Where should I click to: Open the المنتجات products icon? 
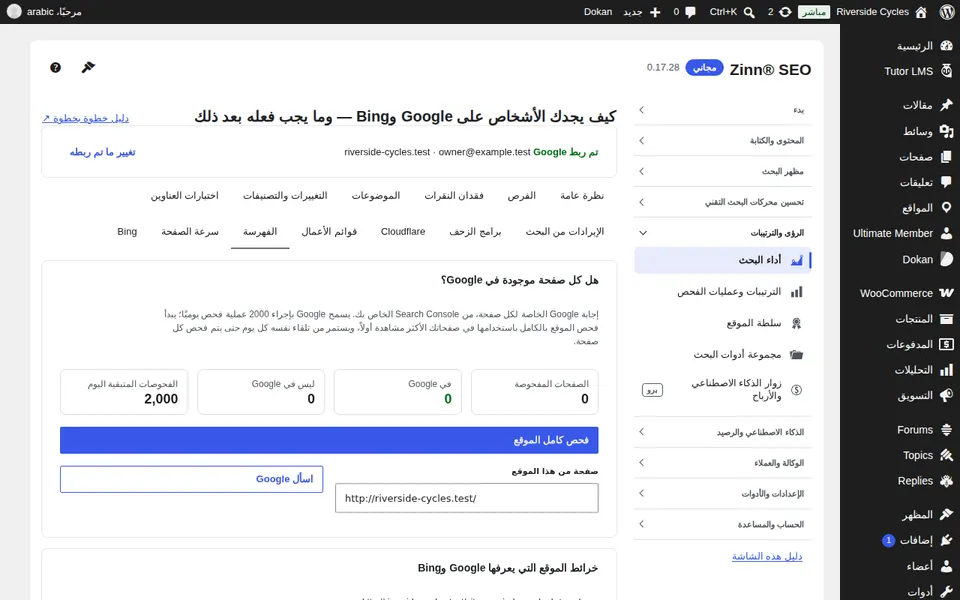[x=947, y=319]
